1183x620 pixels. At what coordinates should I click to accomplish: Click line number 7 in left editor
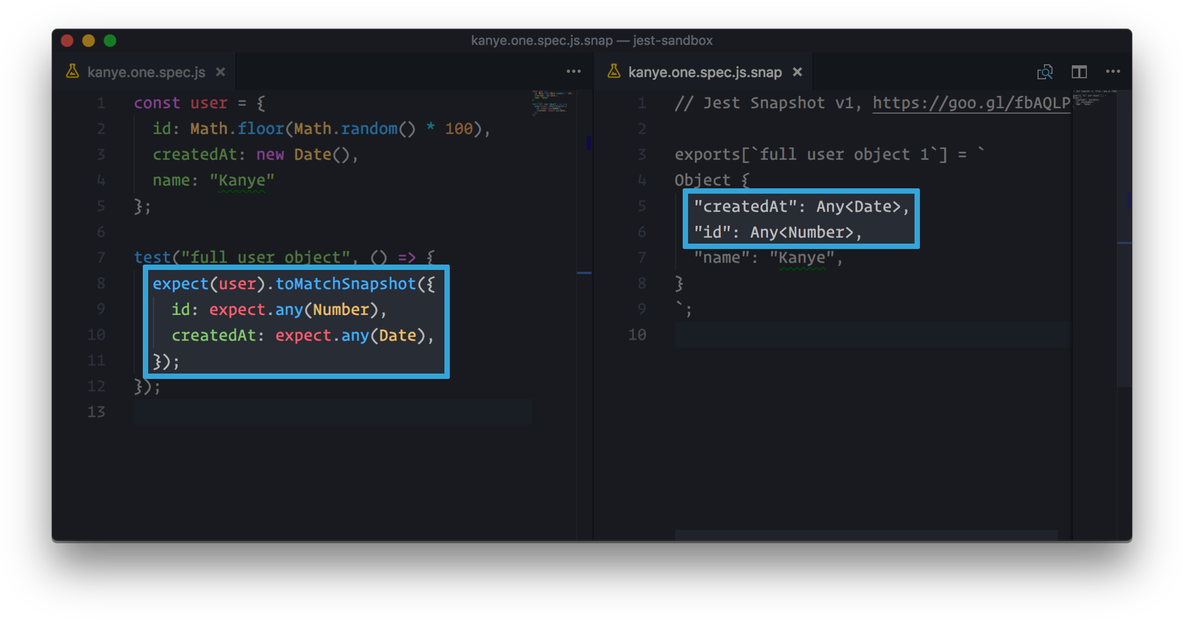point(100,258)
